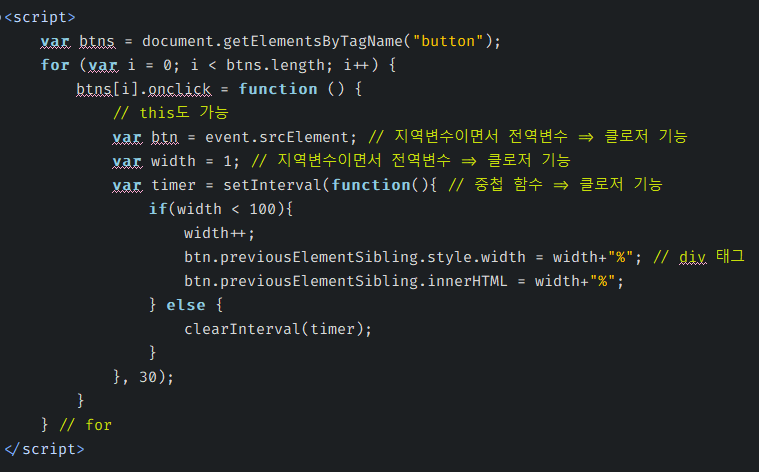Click the opening <script> tag
The height and width of the screenshot is (472, 759).
(40, 17)
